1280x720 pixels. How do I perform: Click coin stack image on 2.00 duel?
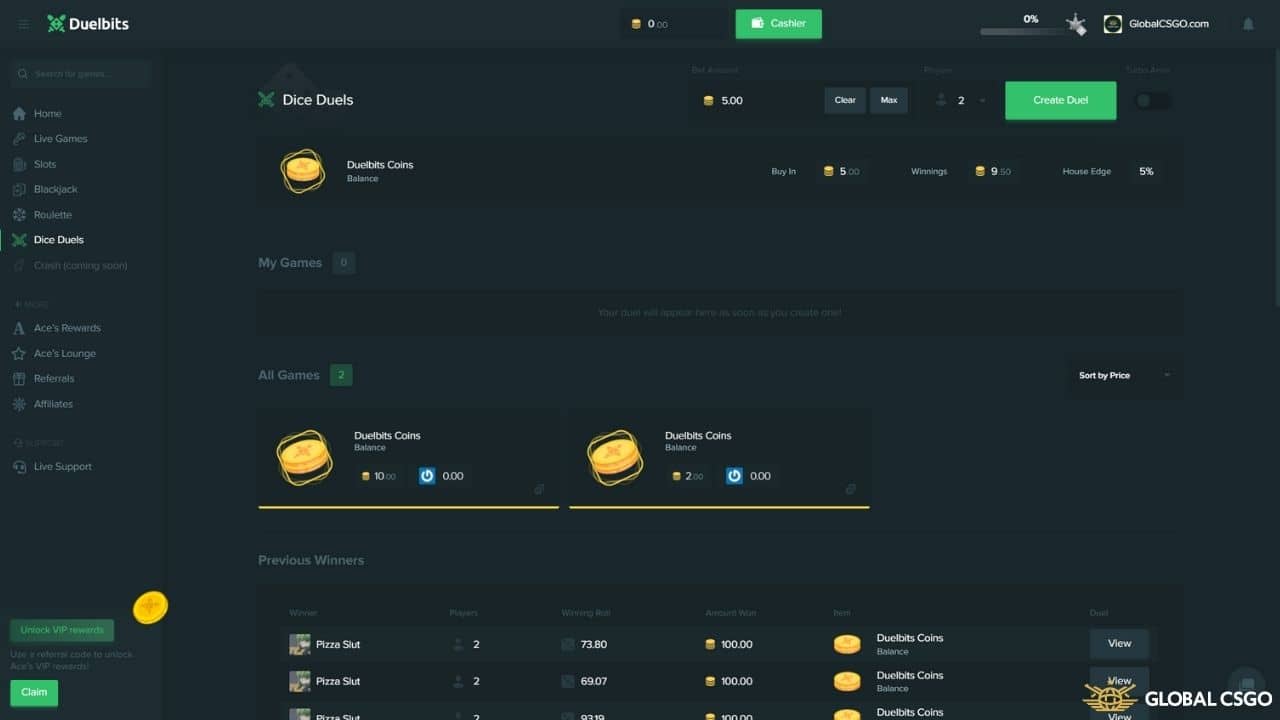pos(615,458)
